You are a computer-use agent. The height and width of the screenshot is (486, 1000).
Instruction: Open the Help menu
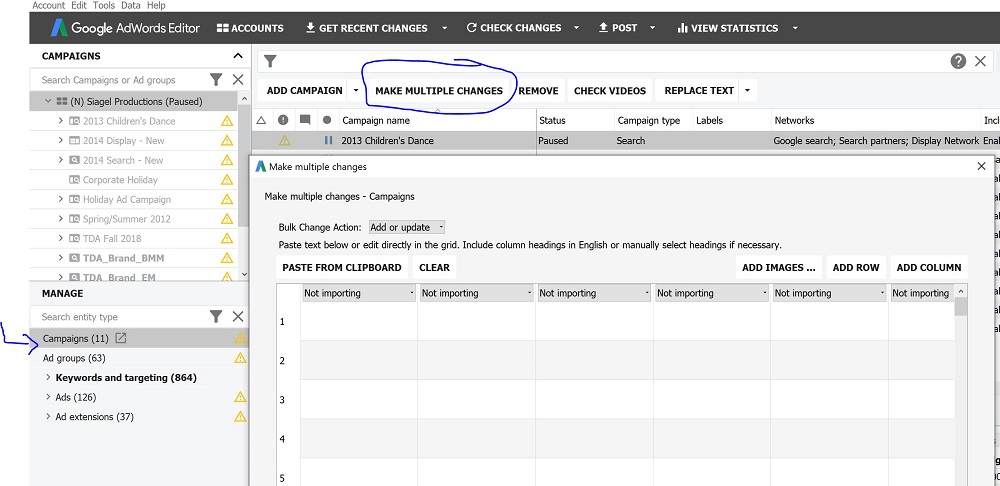tap(156, 5)
